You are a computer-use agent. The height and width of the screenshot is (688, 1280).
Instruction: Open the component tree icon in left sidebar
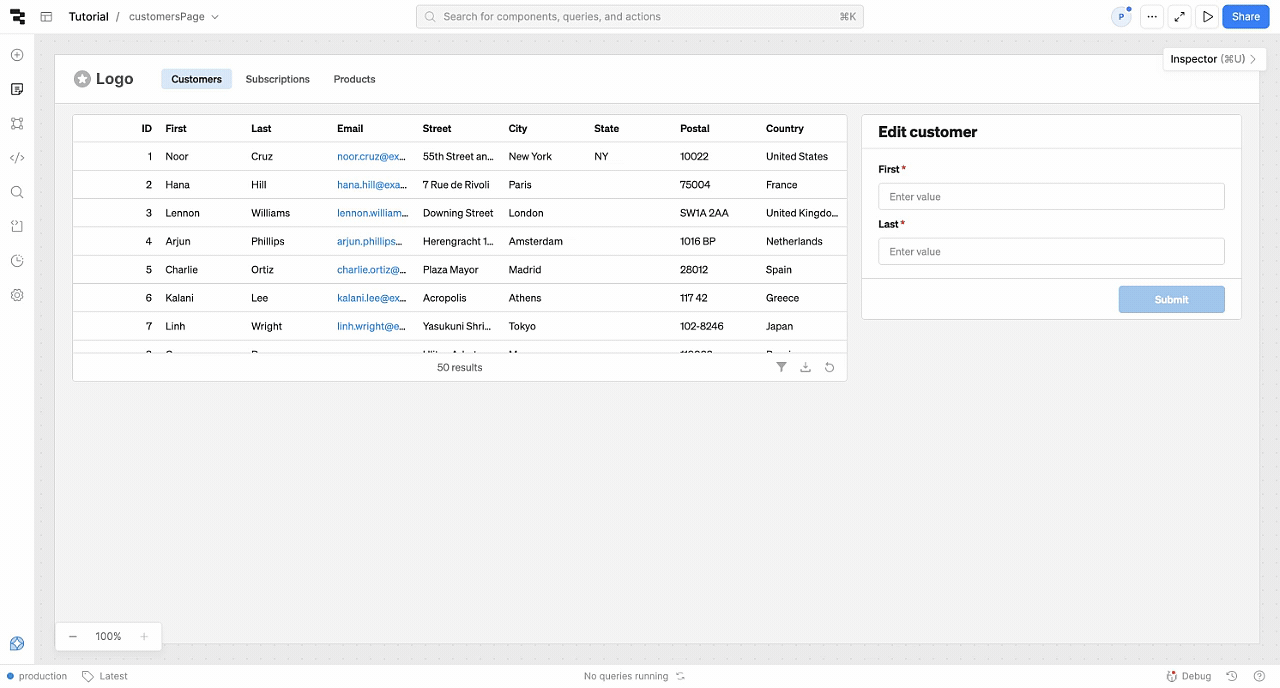click(17, 124)
